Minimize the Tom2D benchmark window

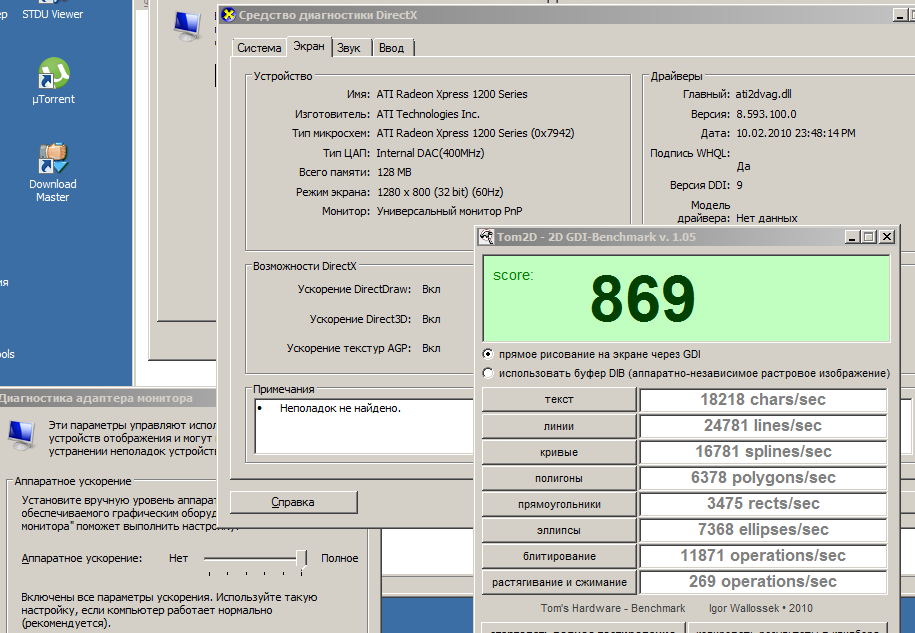point(852,237)
